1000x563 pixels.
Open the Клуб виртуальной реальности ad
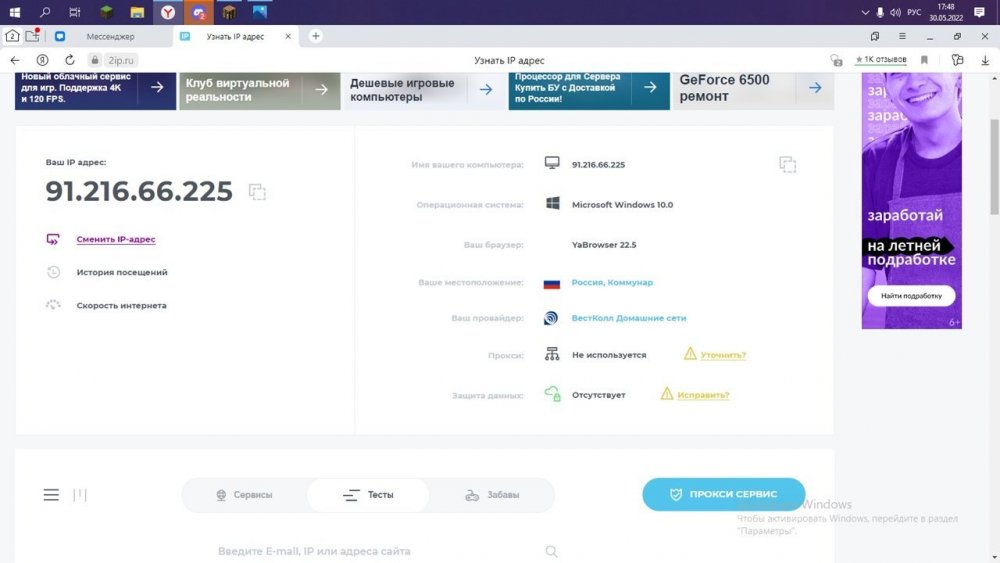pyautogui.click(x=260, y=91)
